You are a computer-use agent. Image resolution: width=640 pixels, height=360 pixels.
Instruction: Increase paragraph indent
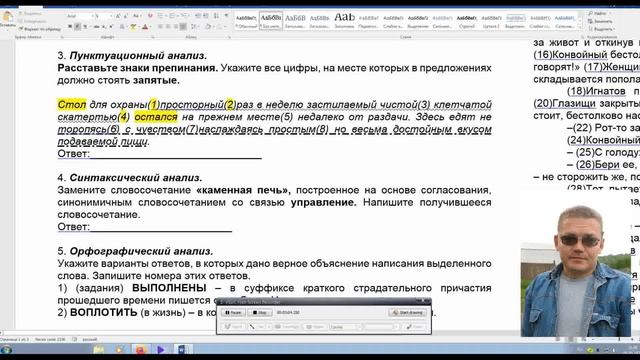pyautogui.click(x=206, y=16)
